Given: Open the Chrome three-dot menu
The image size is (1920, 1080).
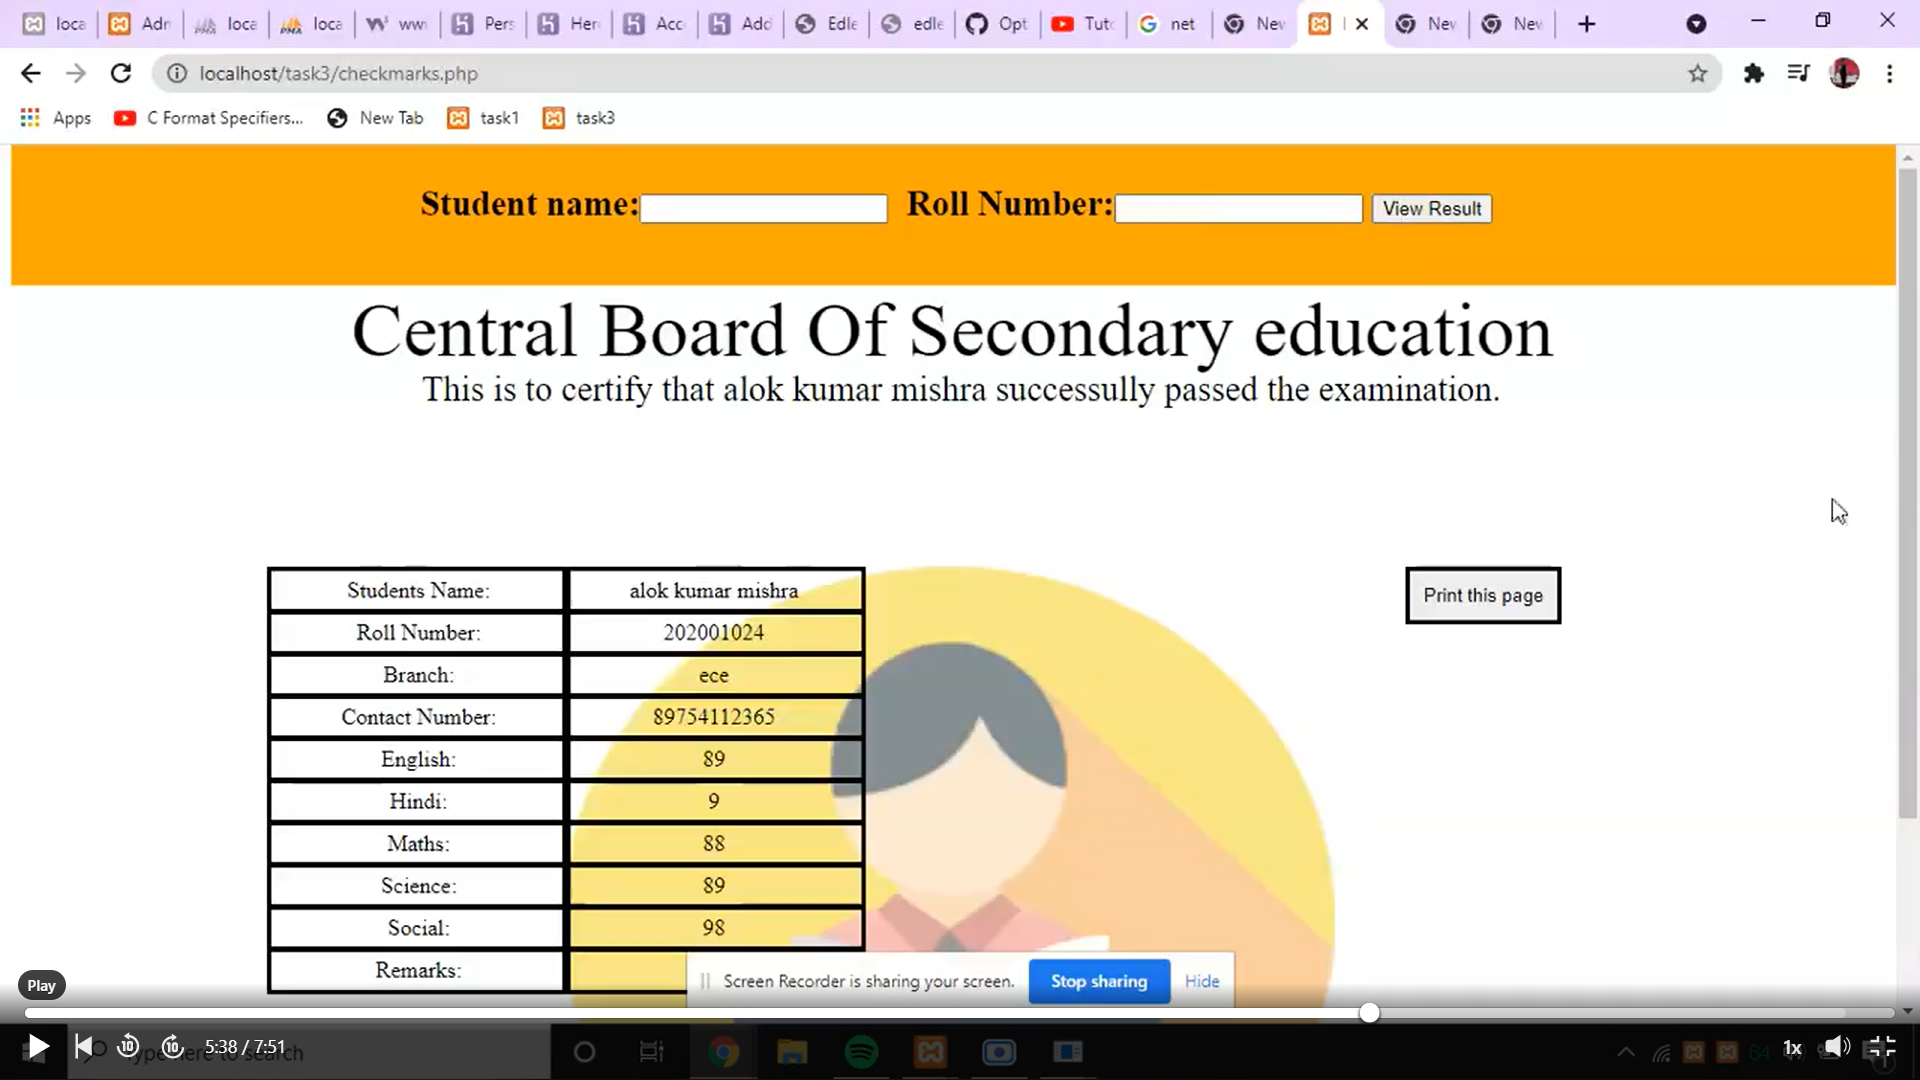Looking at the screenshot, I should pyautogui.click(x=1889, y=73).
